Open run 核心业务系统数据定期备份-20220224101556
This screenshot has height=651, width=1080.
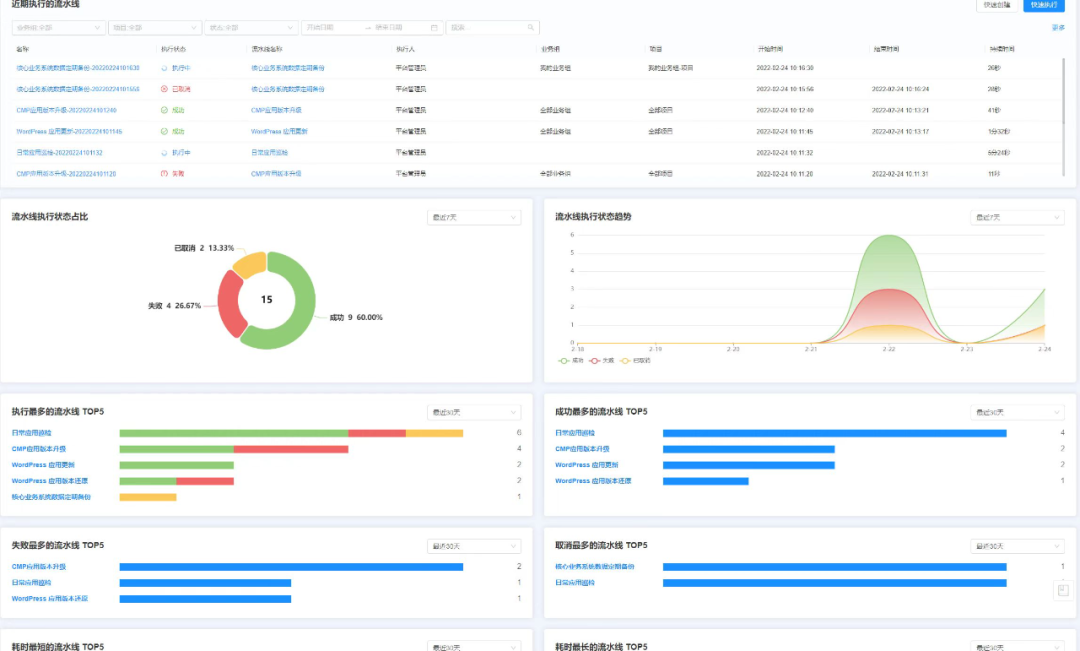78,89
